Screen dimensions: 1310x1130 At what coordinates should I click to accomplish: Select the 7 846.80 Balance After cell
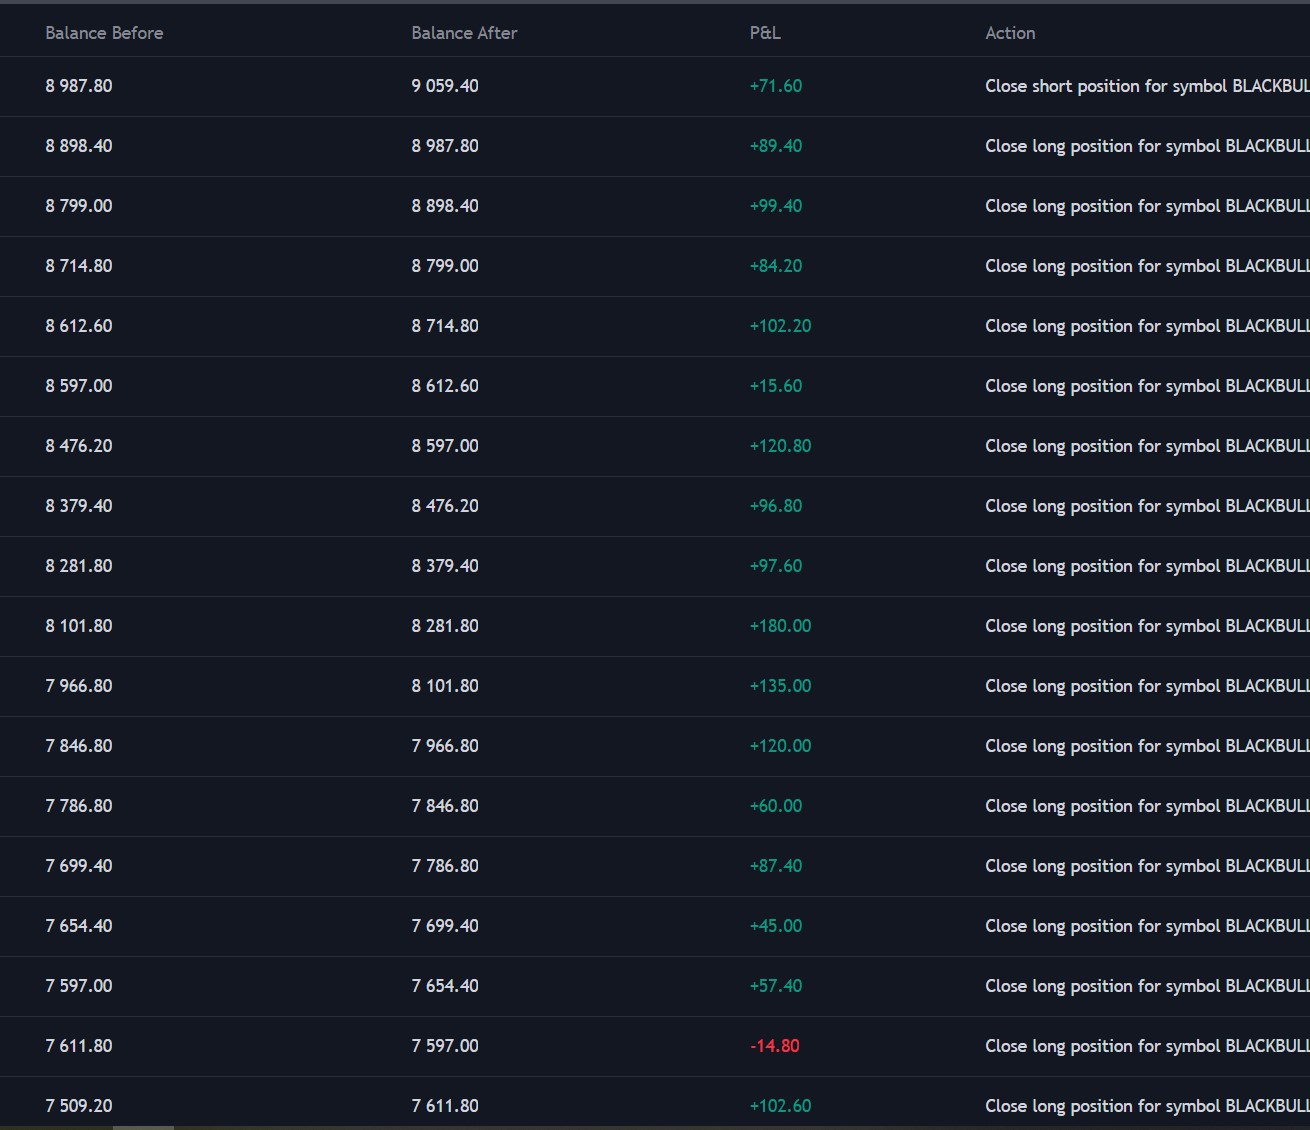[x=445, y=806]
